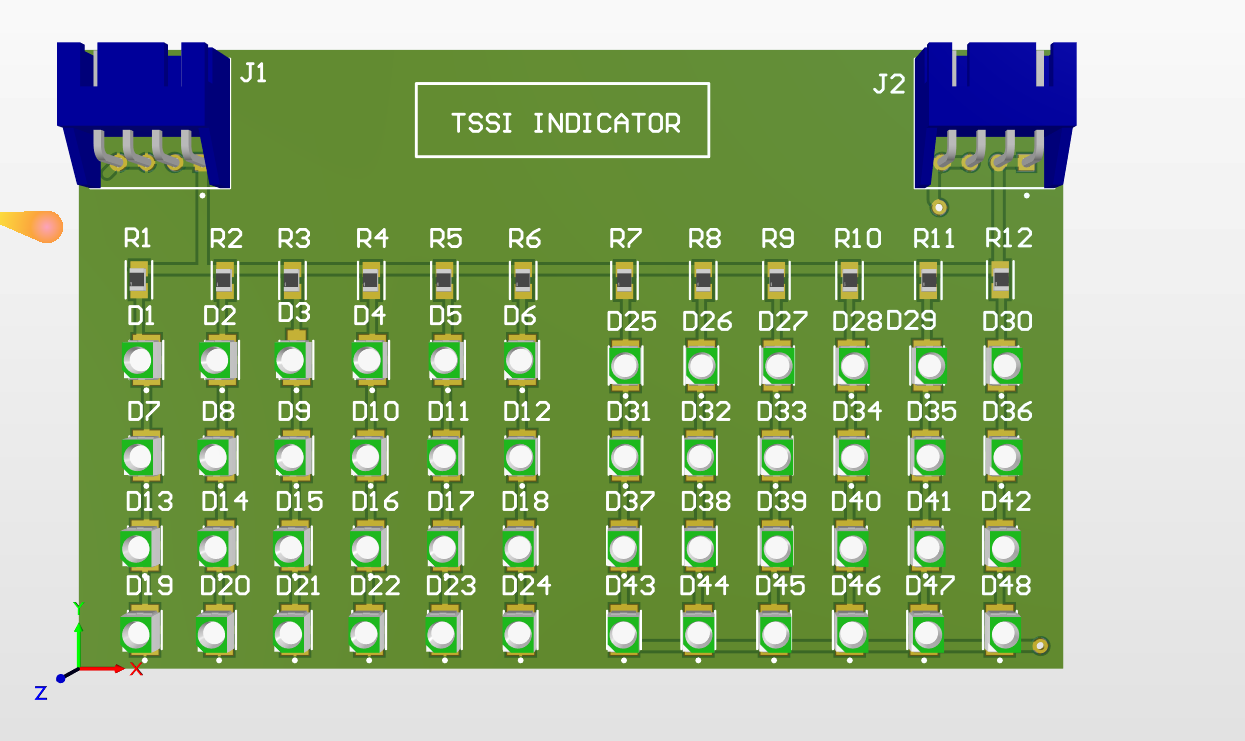Select LED D27 on the board
Image resolution: width=1245 pixels, height=741 pixels.
(777, 366)
